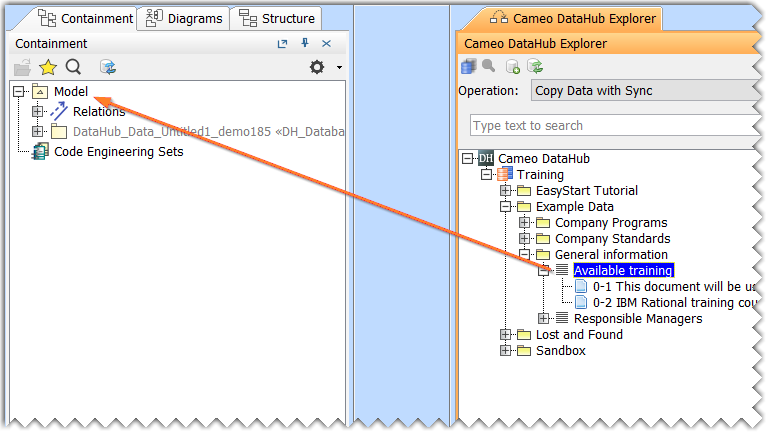Click the document icon of 0-2 entry
Viewport: 767px width, 433px height.
(581, 303)
